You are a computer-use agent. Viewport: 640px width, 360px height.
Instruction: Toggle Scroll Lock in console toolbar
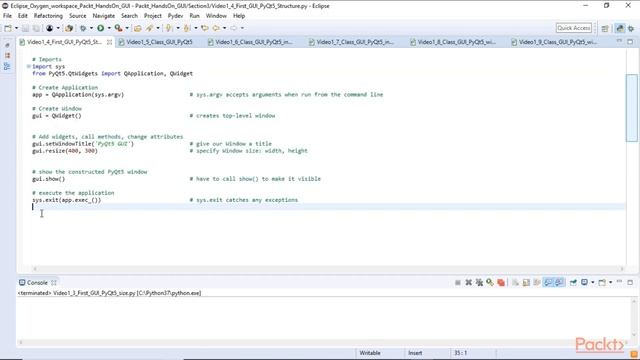pyautogui.click(x=526, y=282)
